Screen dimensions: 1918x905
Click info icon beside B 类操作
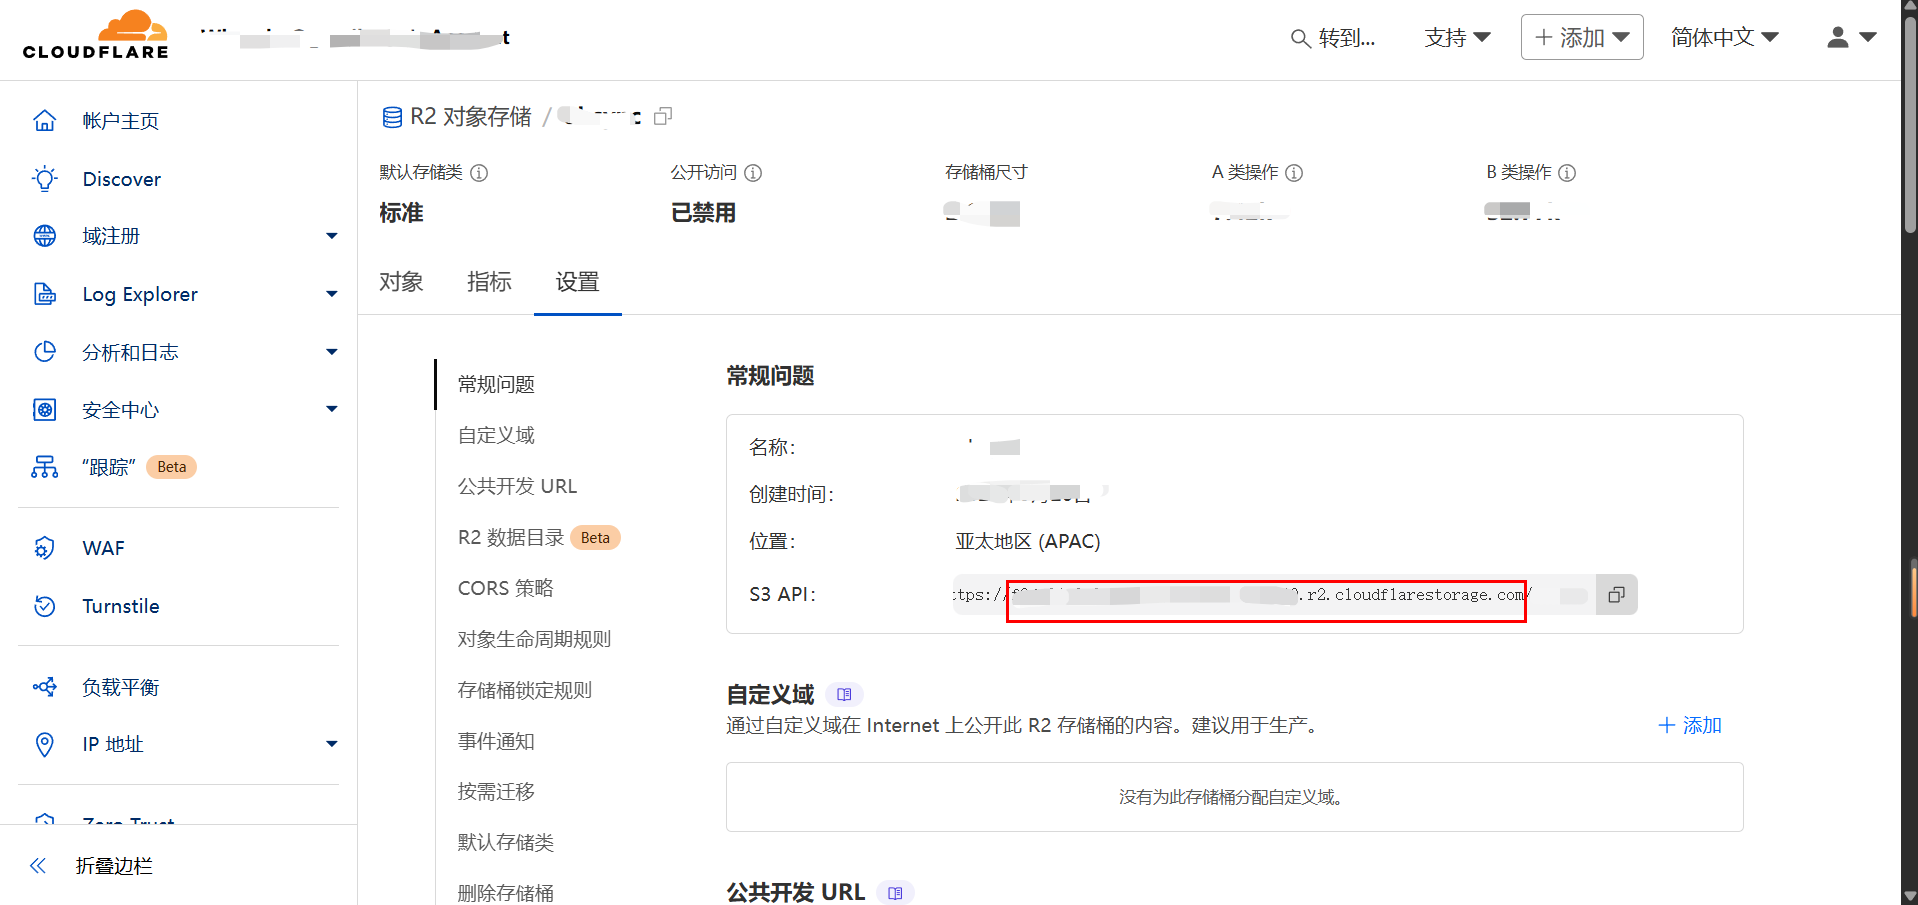1567,173
